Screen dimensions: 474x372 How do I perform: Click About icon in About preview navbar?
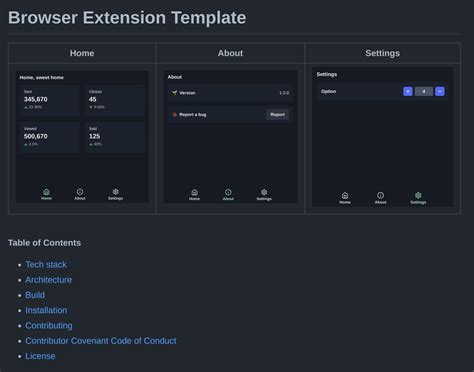click(228, 192)
